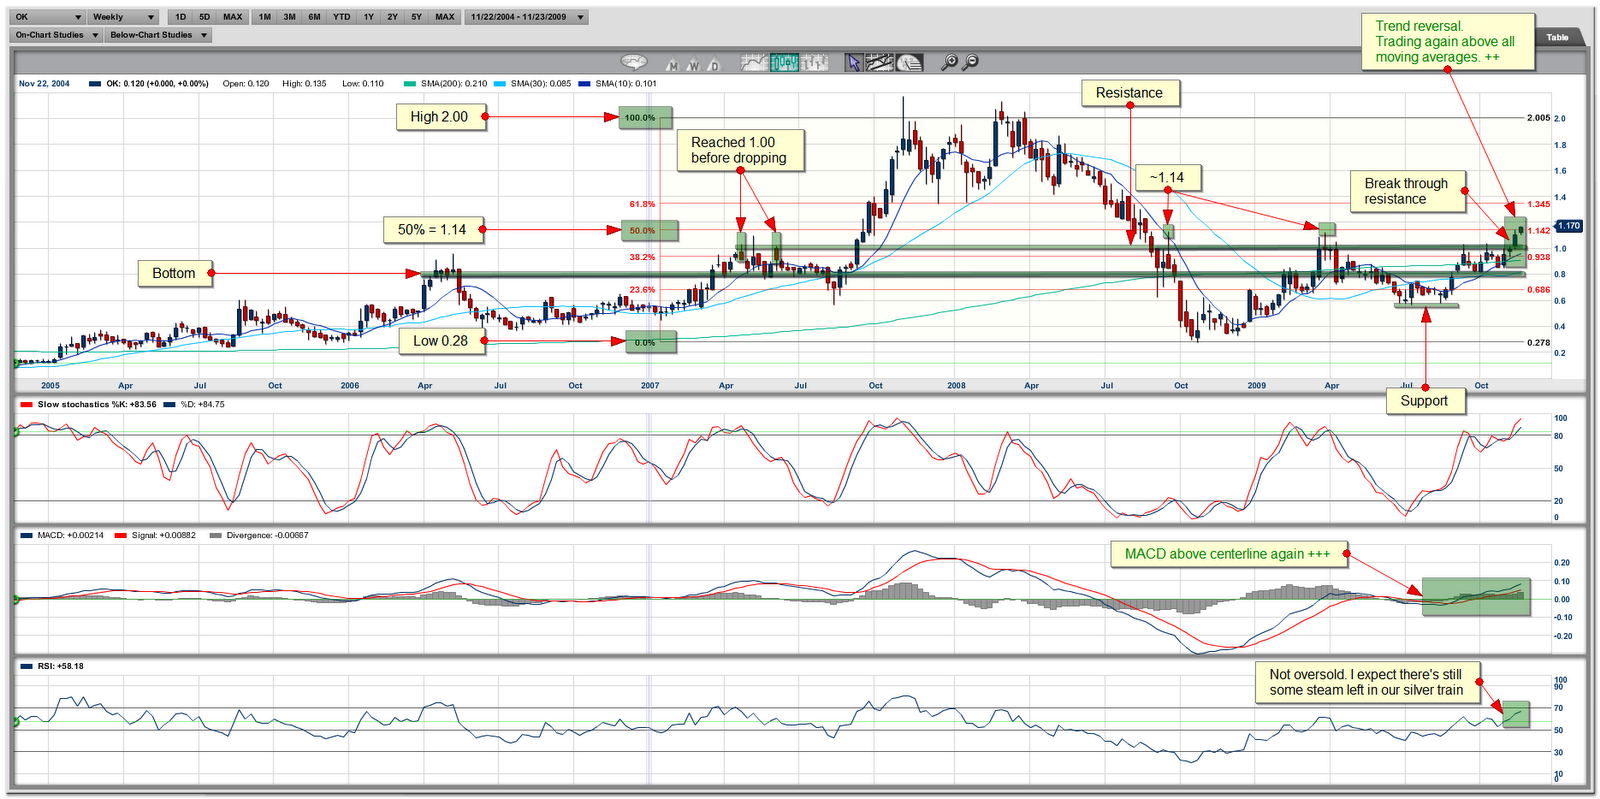
Task: Click the Slow stochastics %K legend label
Action: click(x=96, y=405)
